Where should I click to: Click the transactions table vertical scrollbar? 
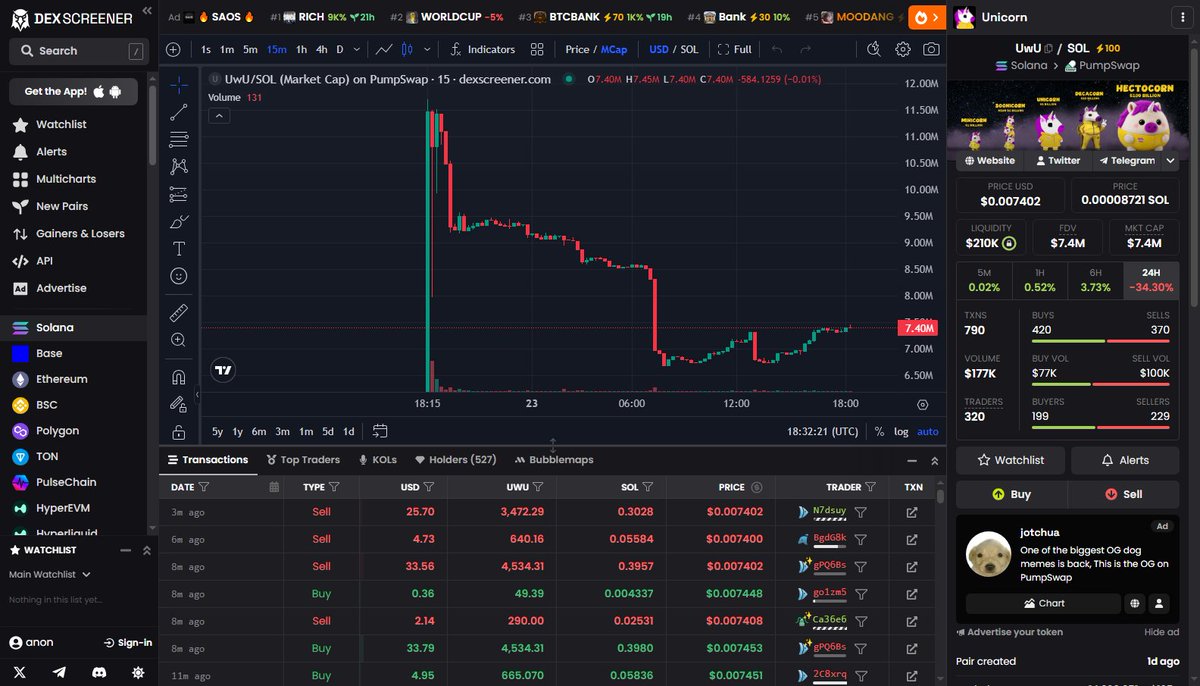click(x=941, y=495)
